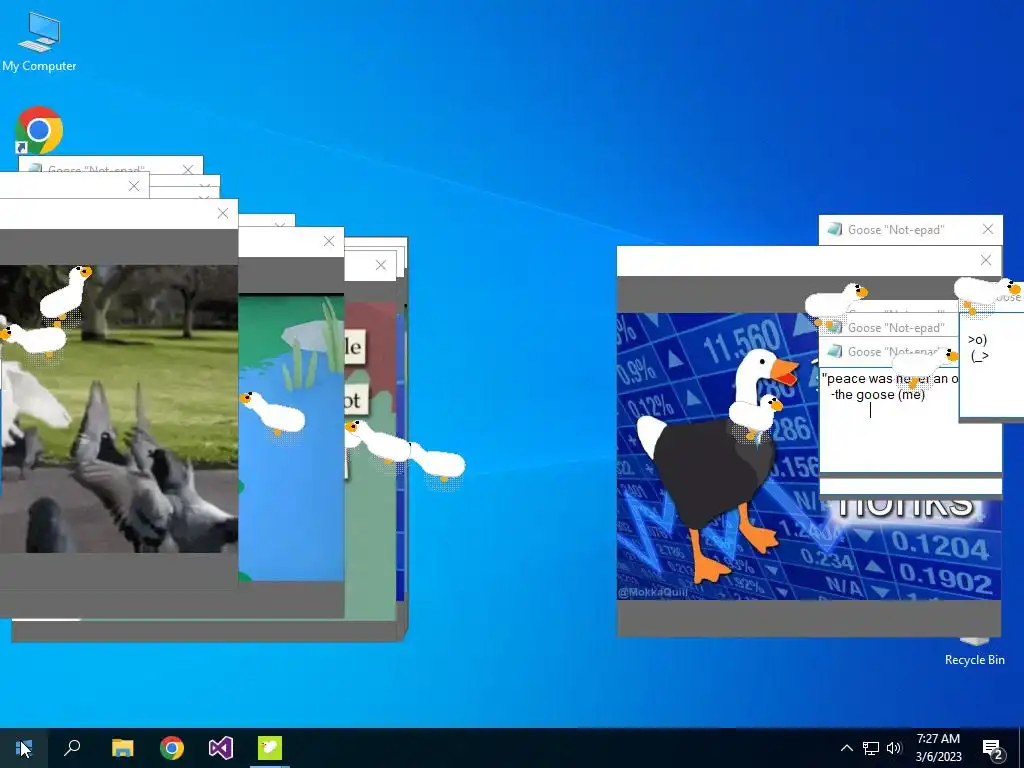Open taskbar search magnifier

pos(72,748)
